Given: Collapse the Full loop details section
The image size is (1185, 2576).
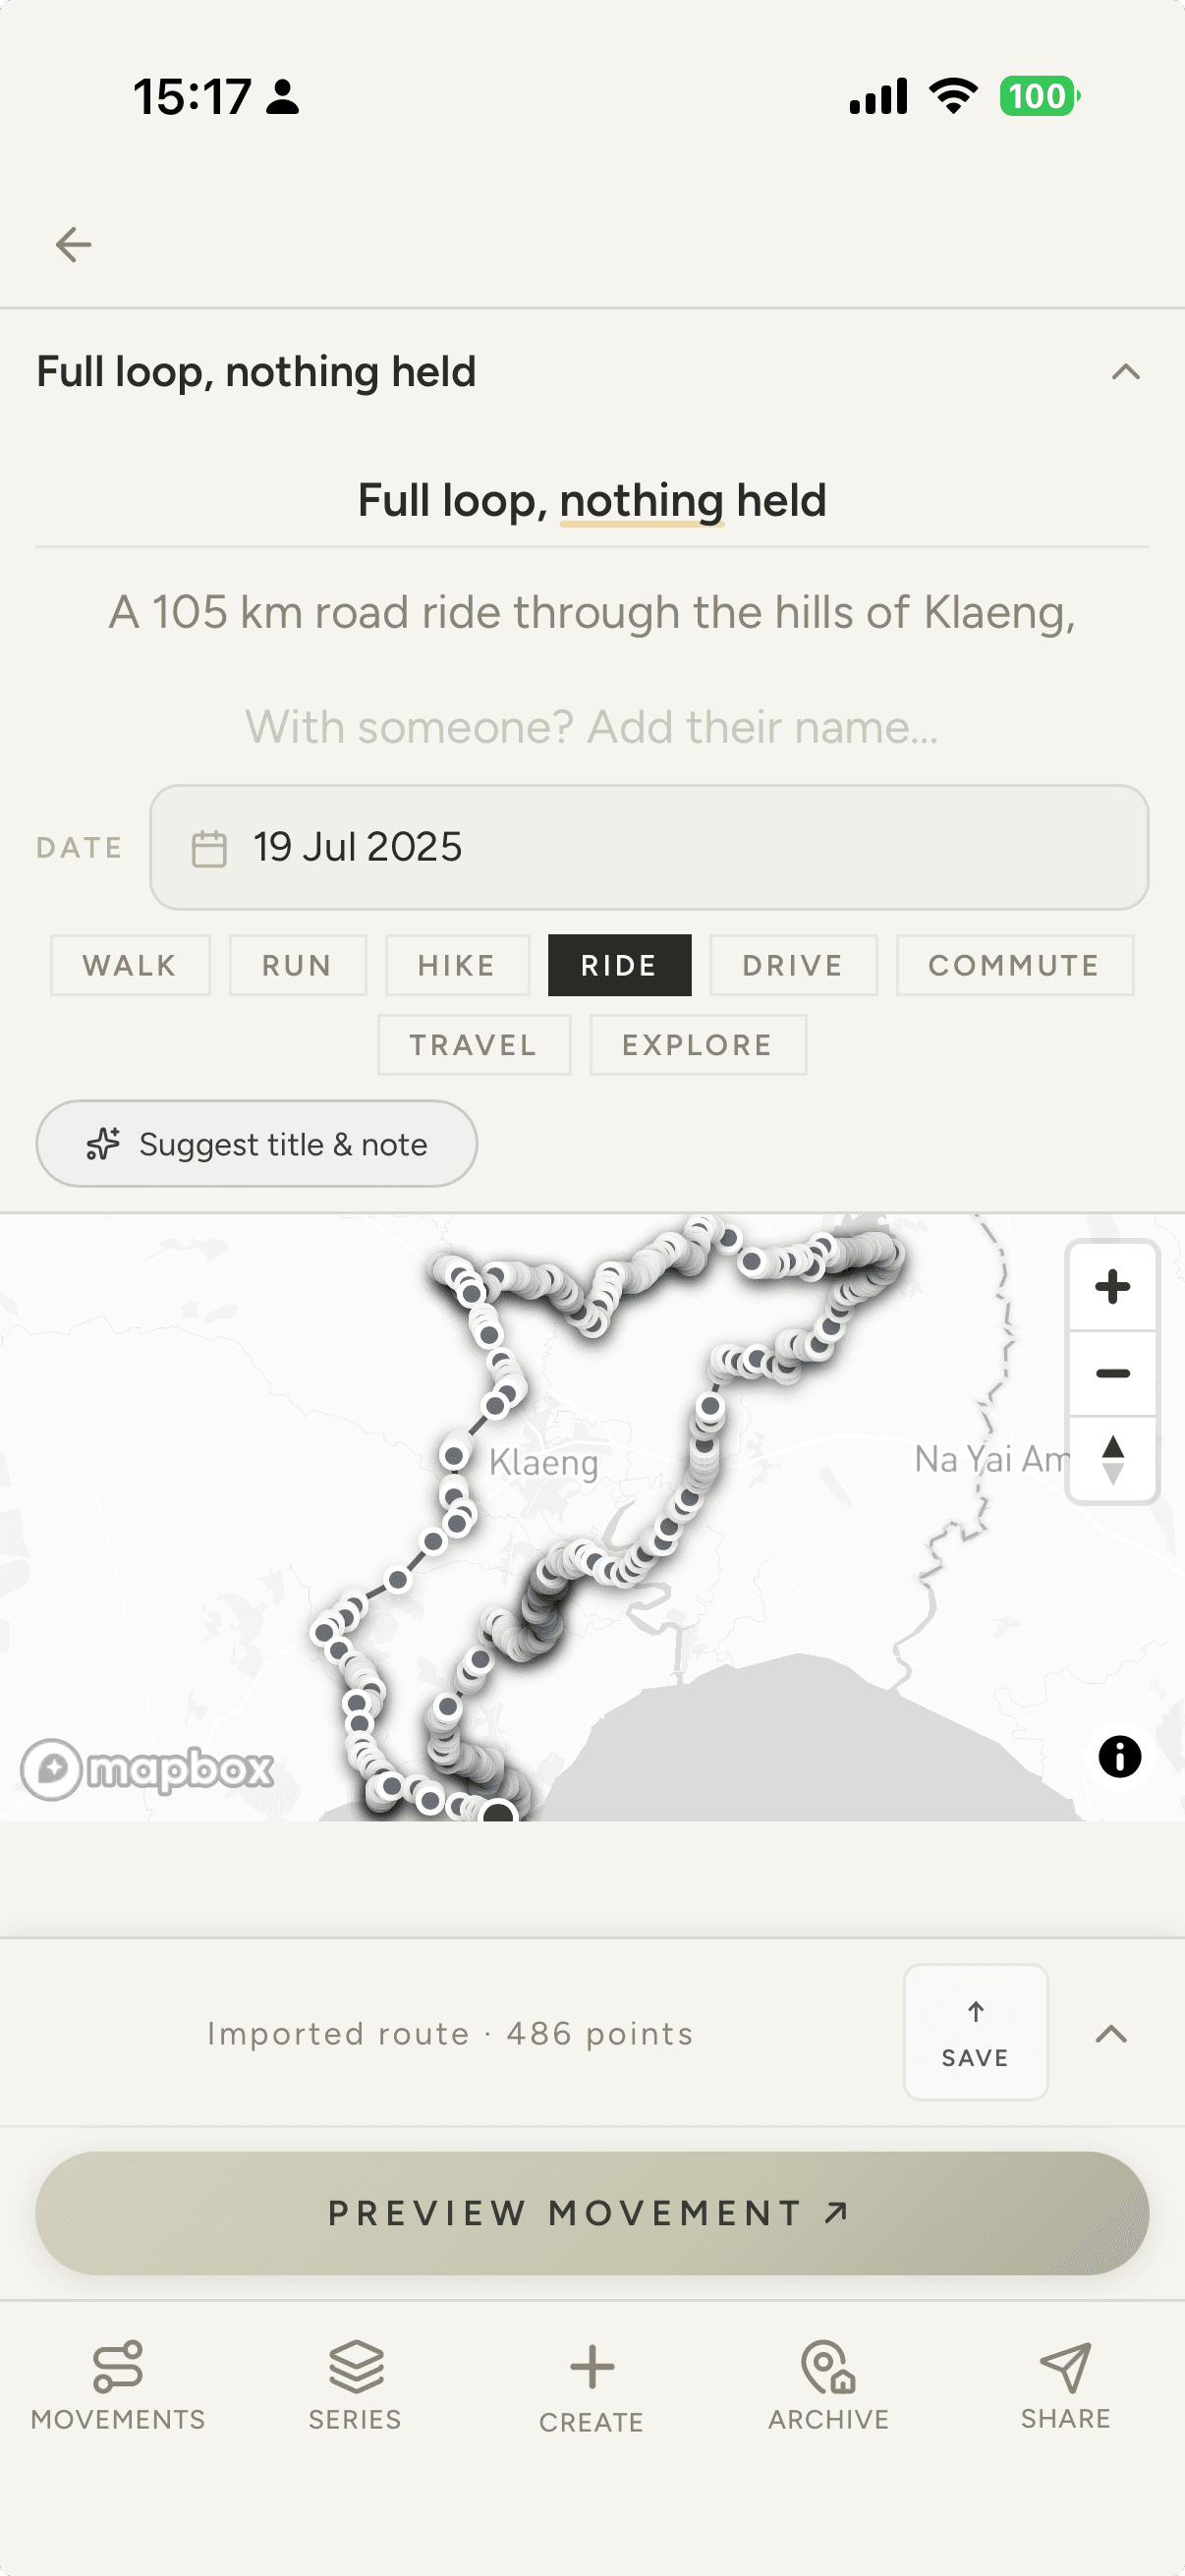Looking at the screenshot, I should tap(1125, 372).
